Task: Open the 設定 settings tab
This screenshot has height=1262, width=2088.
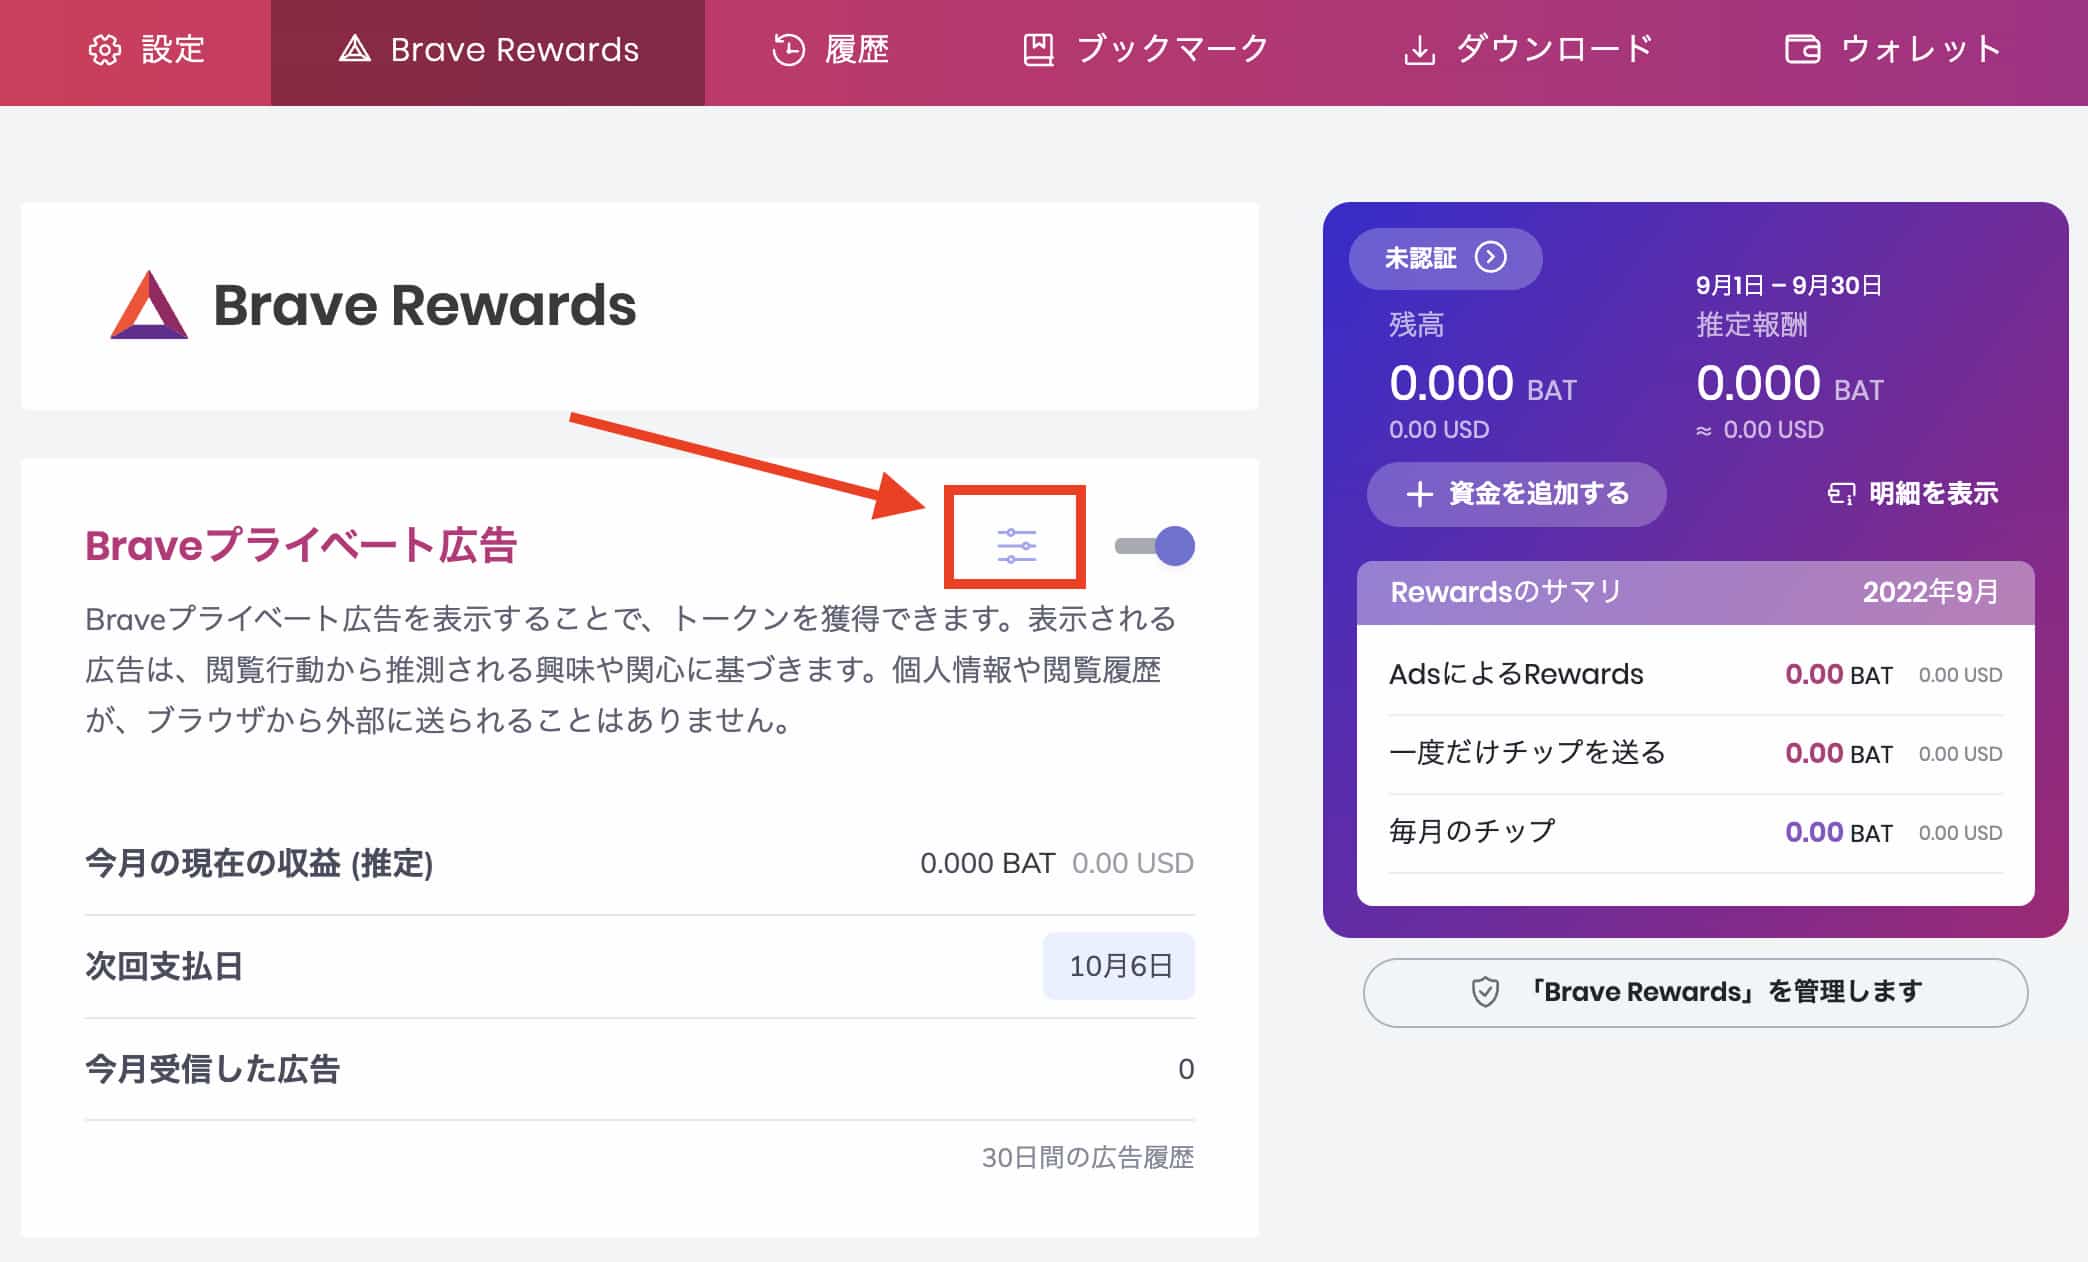Action: (x=146, y=50)
